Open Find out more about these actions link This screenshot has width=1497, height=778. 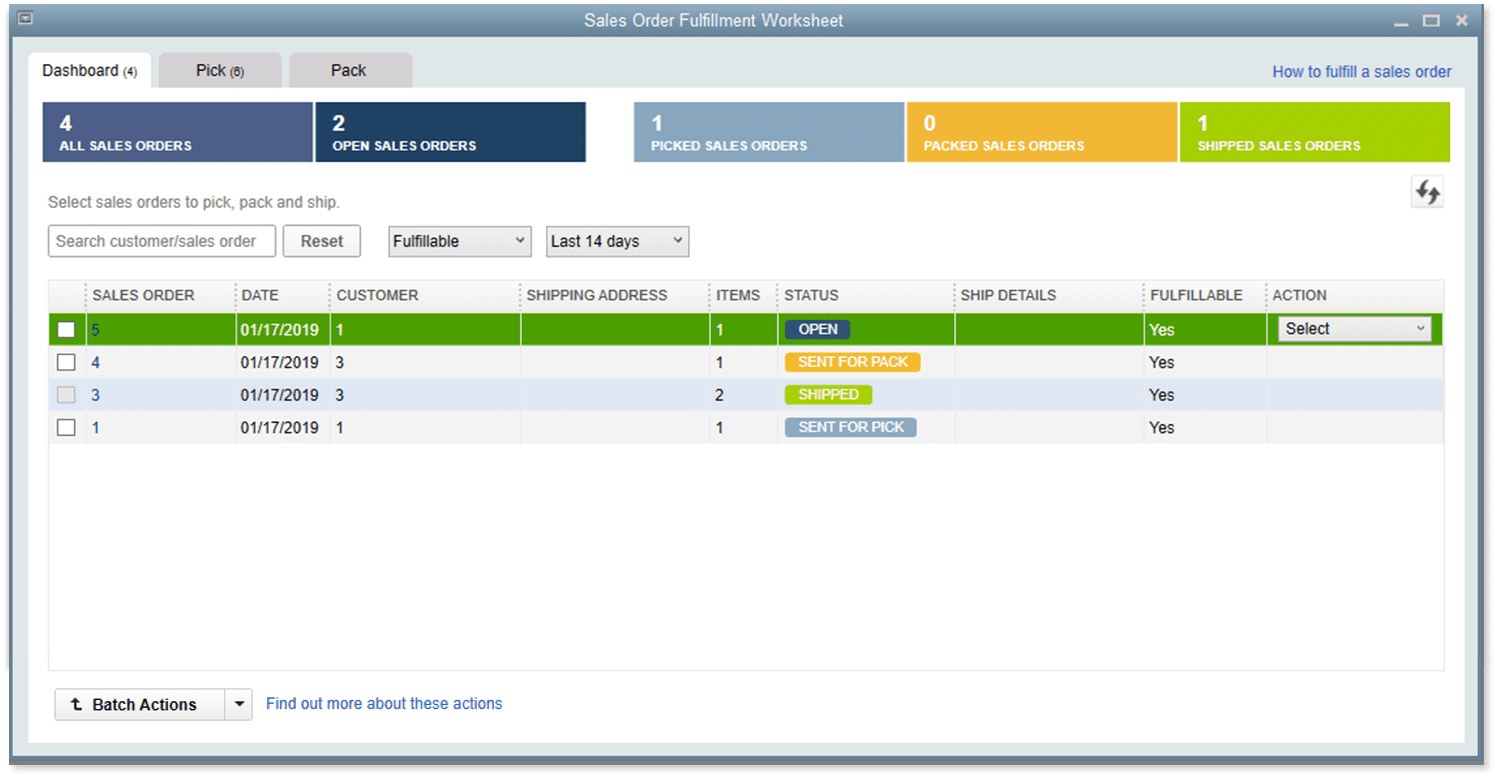pyautogui.click(x=384, y=704)
